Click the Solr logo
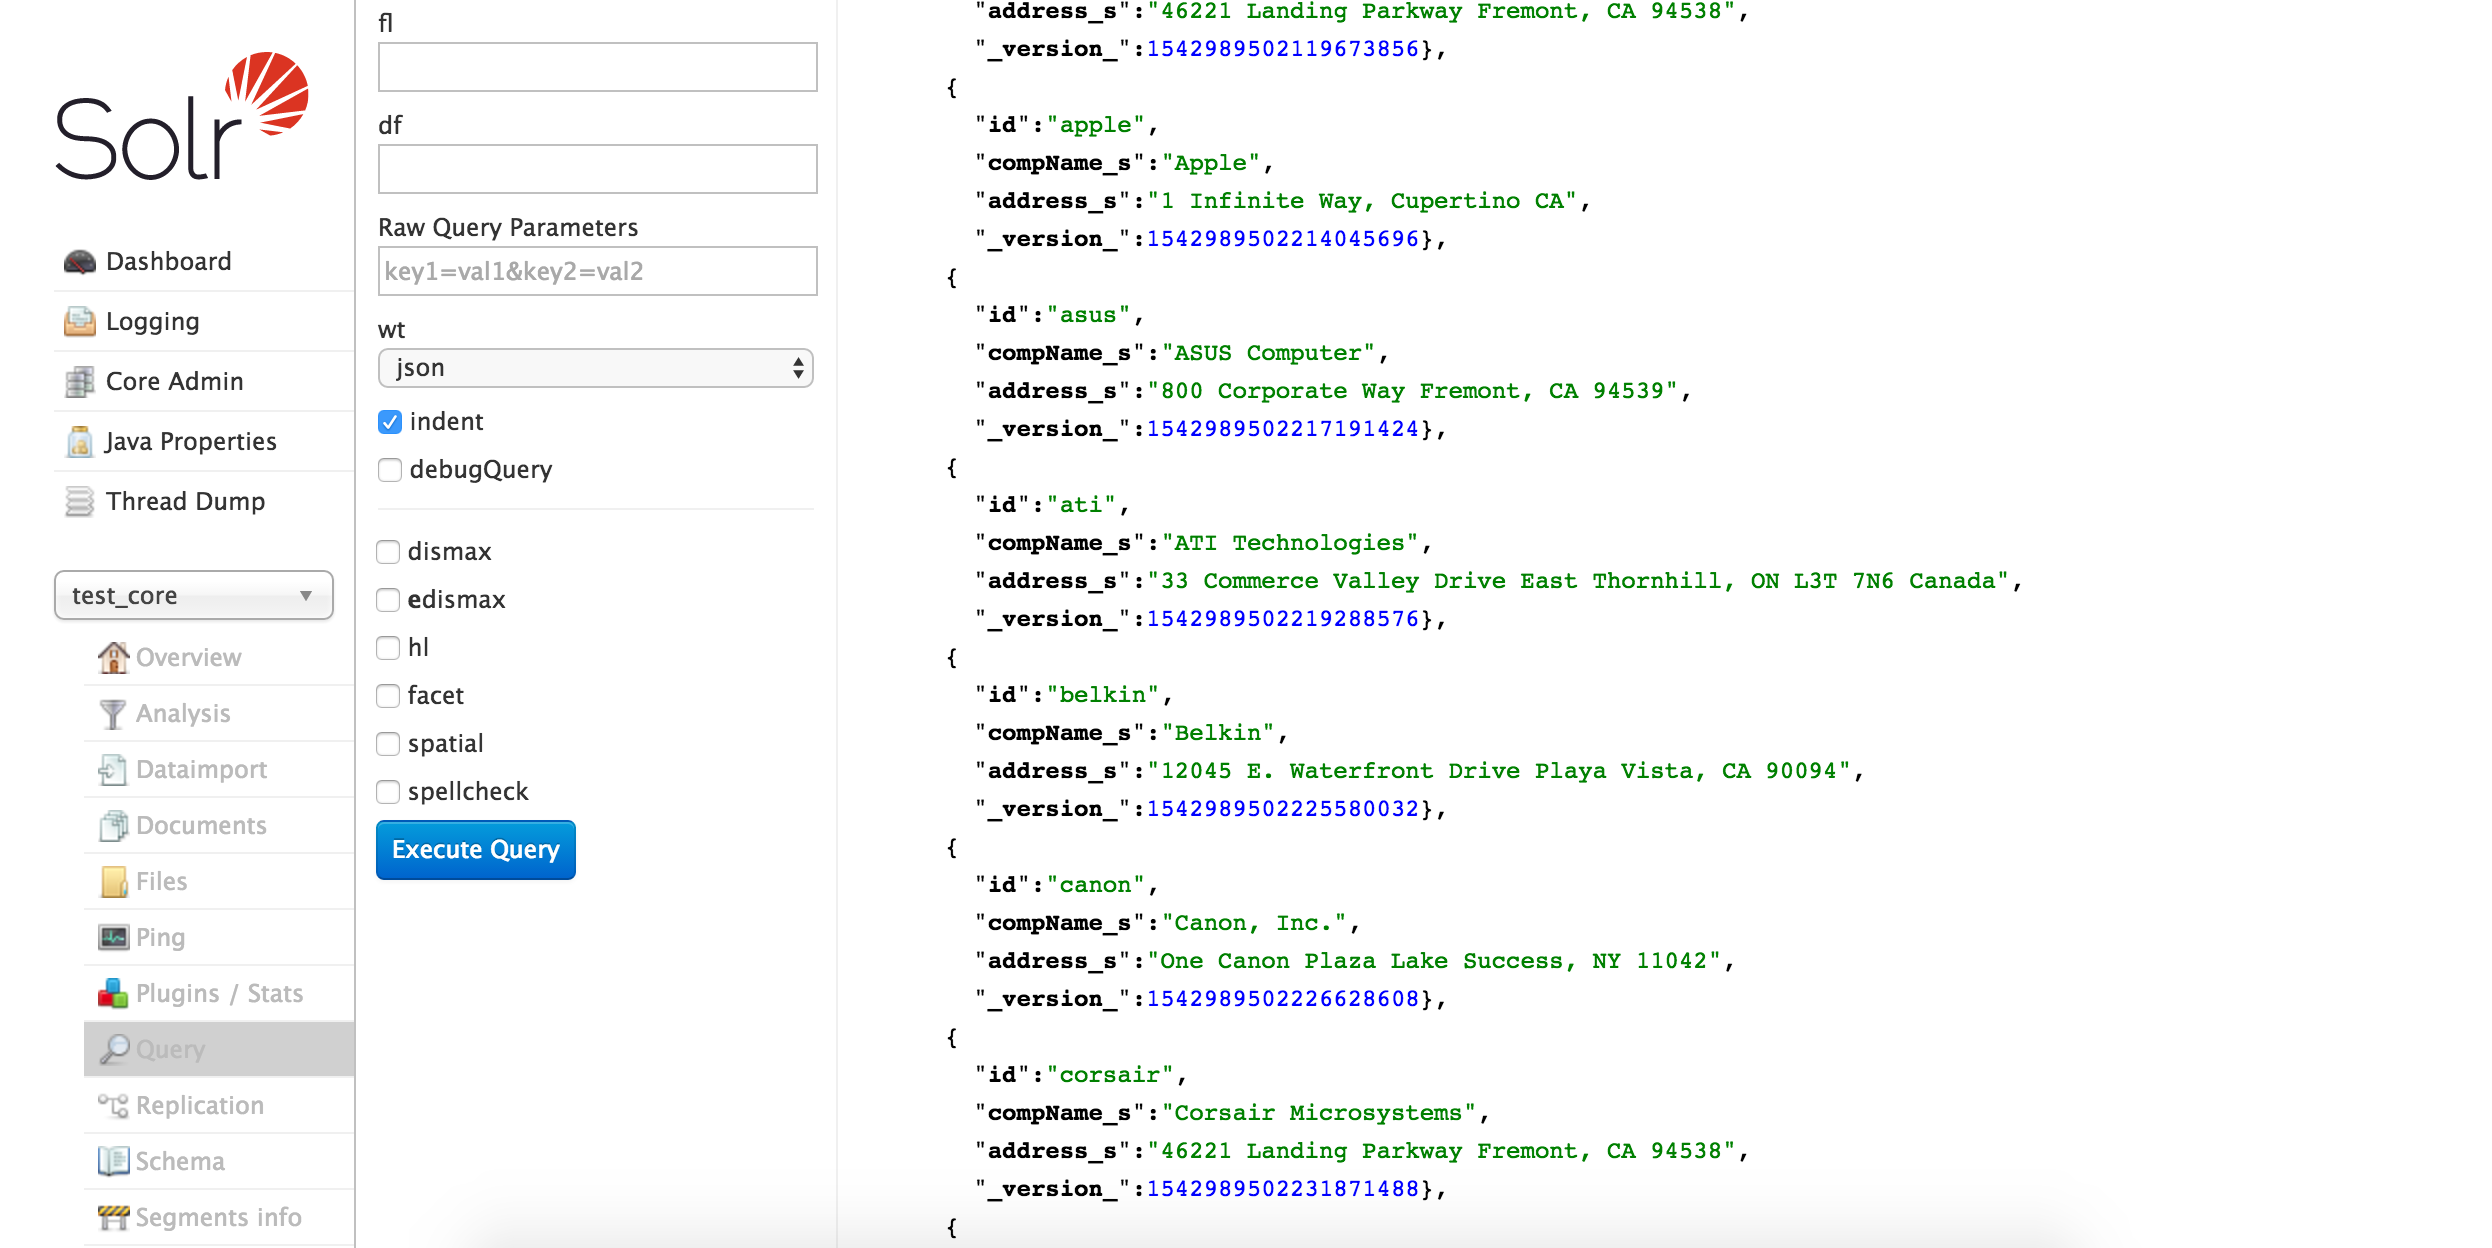The height and width of the screenshot is (1248, 2492). [181, 116]
